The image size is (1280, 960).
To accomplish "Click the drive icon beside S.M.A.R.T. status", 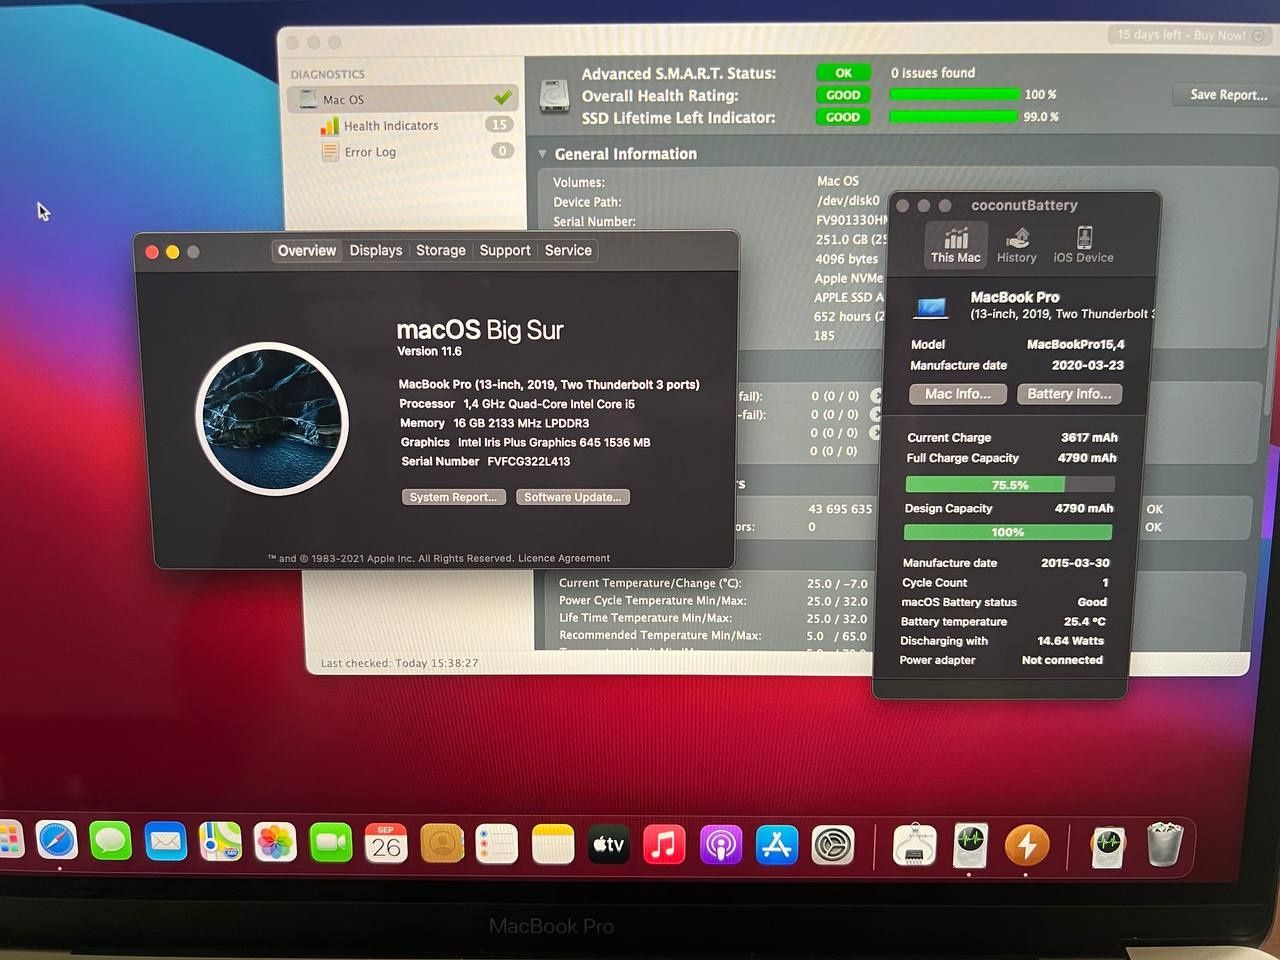I will pyautogui.click(x=554, y=96).
